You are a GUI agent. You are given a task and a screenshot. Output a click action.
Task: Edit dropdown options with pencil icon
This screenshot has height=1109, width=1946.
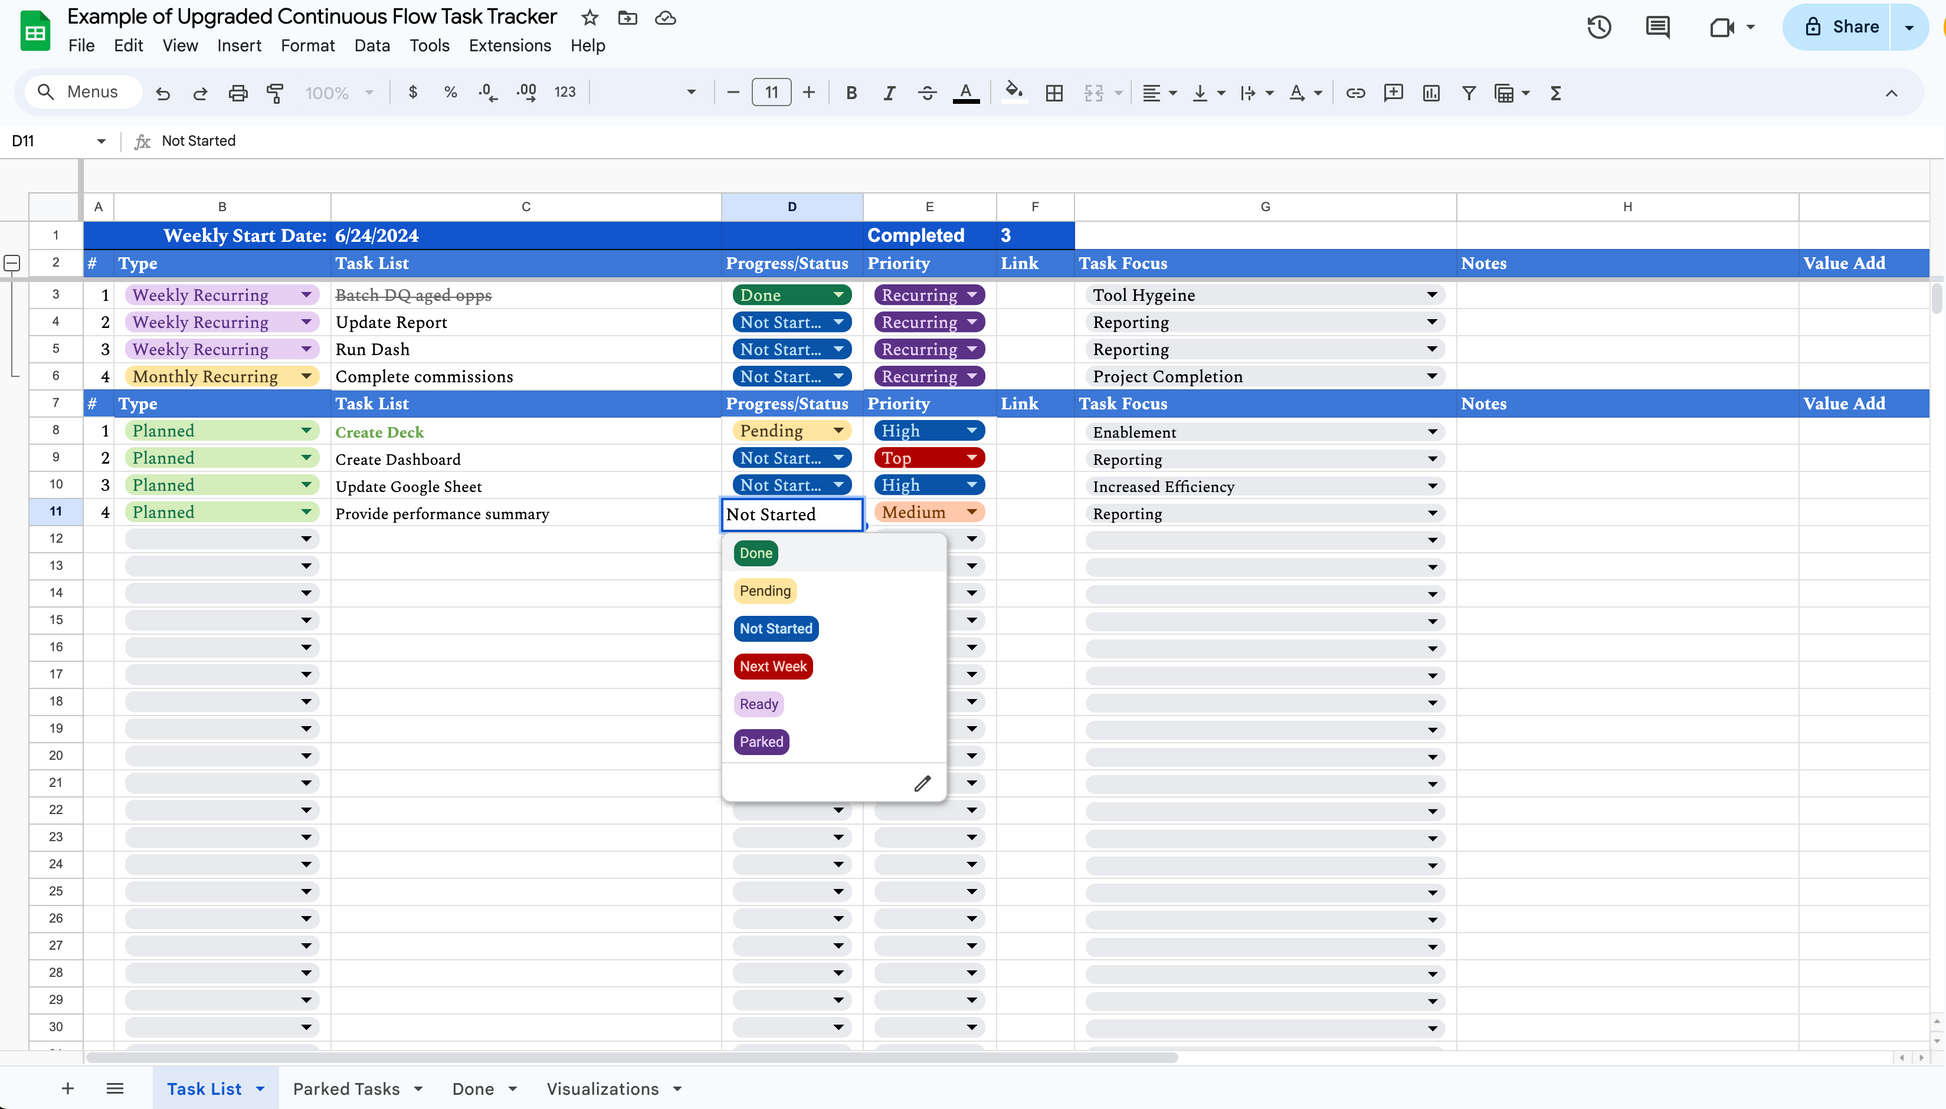coord(922,783)
